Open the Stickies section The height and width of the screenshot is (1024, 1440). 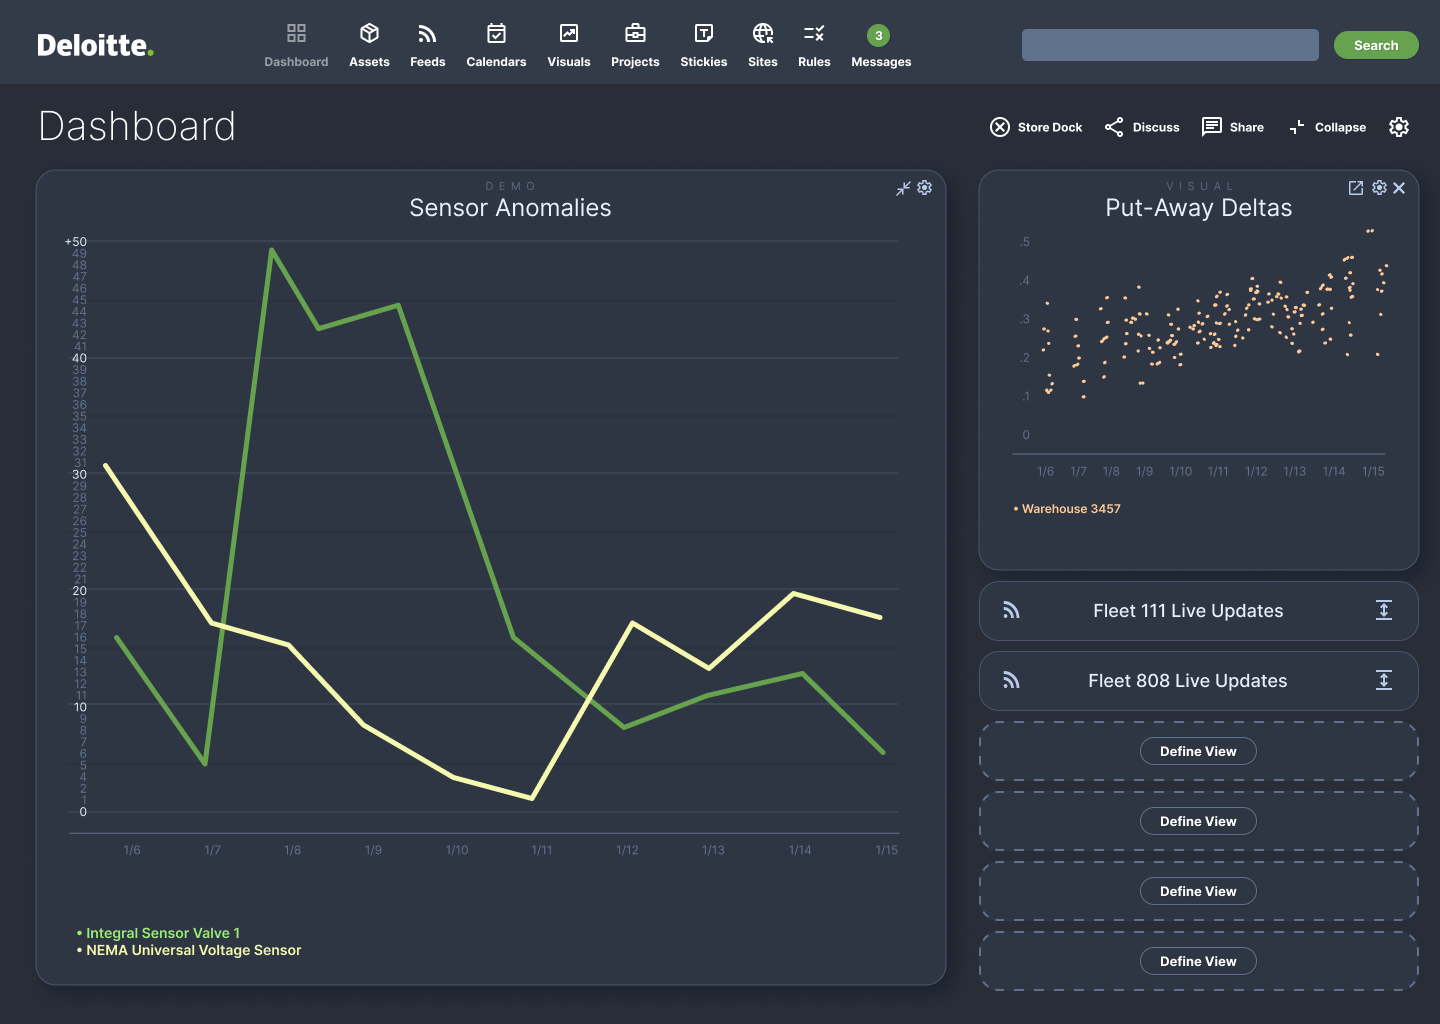coord(704,44)
